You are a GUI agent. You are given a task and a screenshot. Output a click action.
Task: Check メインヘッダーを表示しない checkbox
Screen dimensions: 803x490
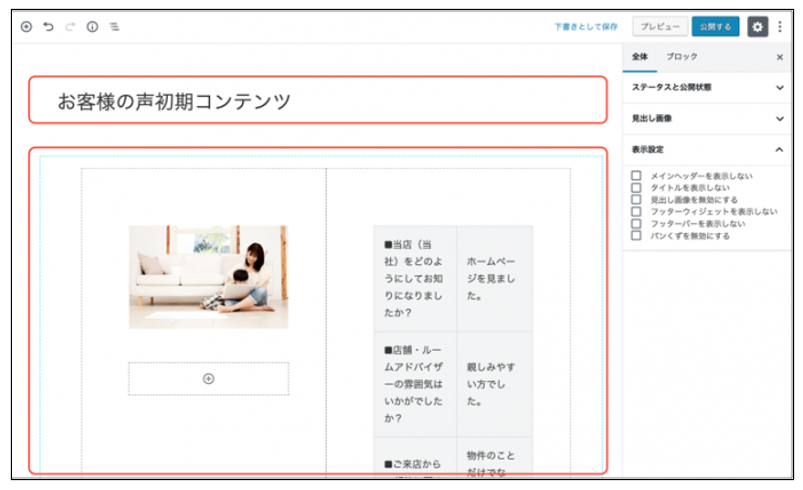(636, 176)
